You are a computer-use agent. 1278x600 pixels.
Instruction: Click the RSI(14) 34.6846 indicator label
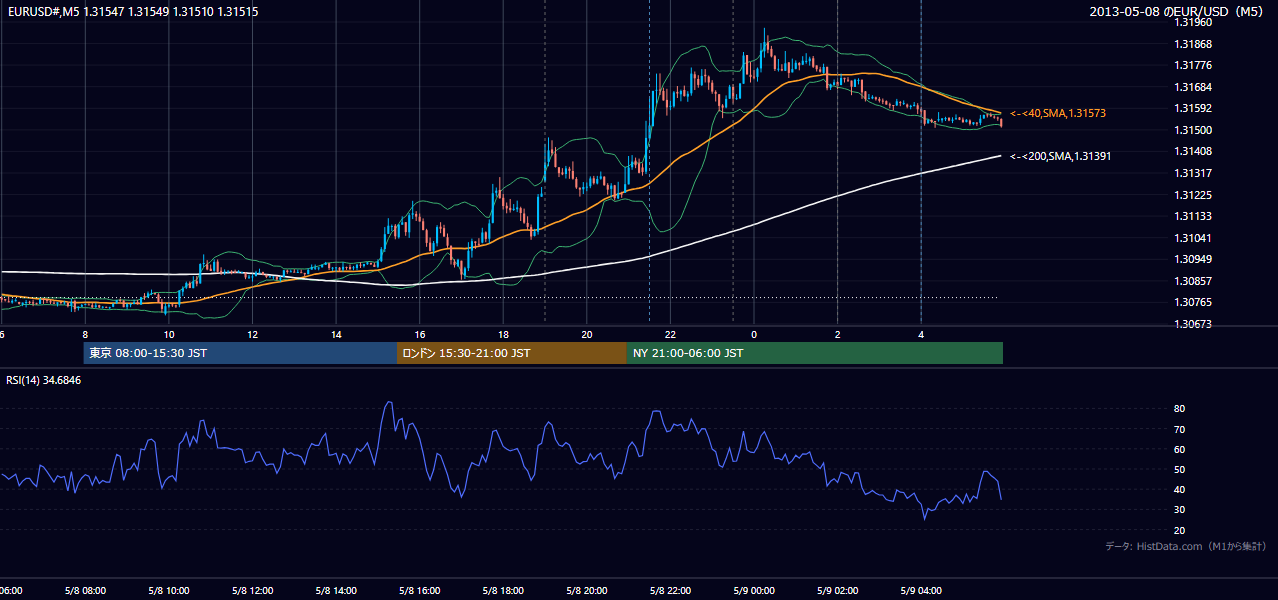coord(44,380)
